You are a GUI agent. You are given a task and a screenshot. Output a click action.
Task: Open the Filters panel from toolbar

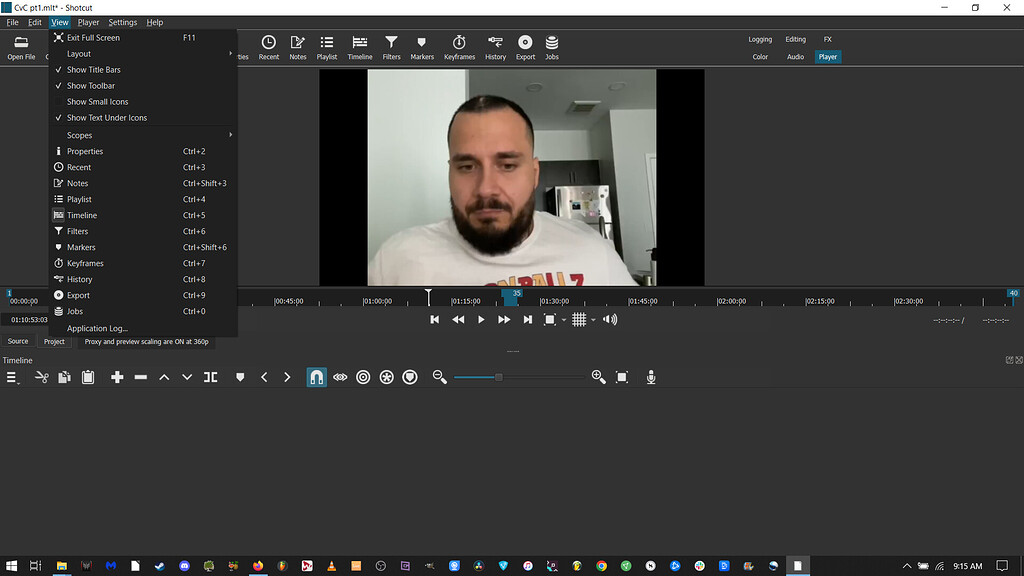tap(391, 47)
